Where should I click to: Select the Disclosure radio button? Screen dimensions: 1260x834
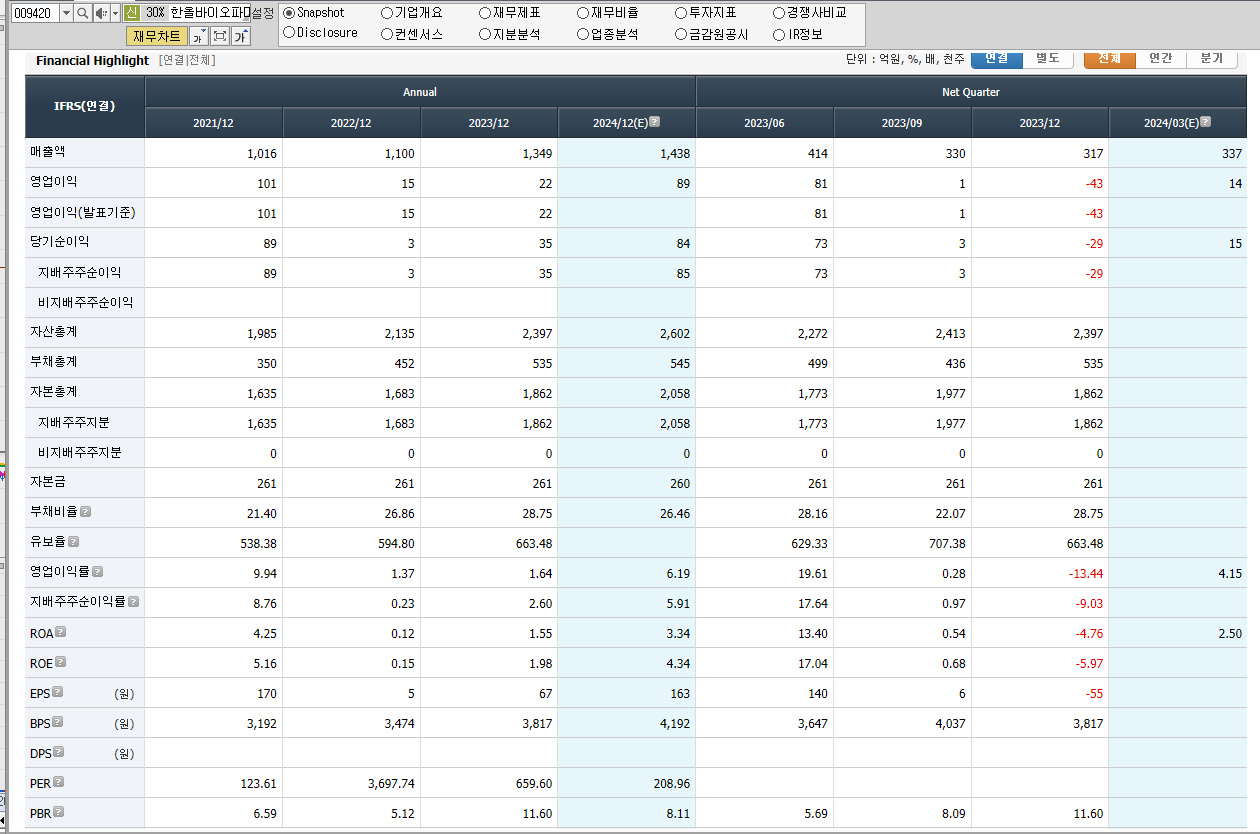tap(289, 33)
